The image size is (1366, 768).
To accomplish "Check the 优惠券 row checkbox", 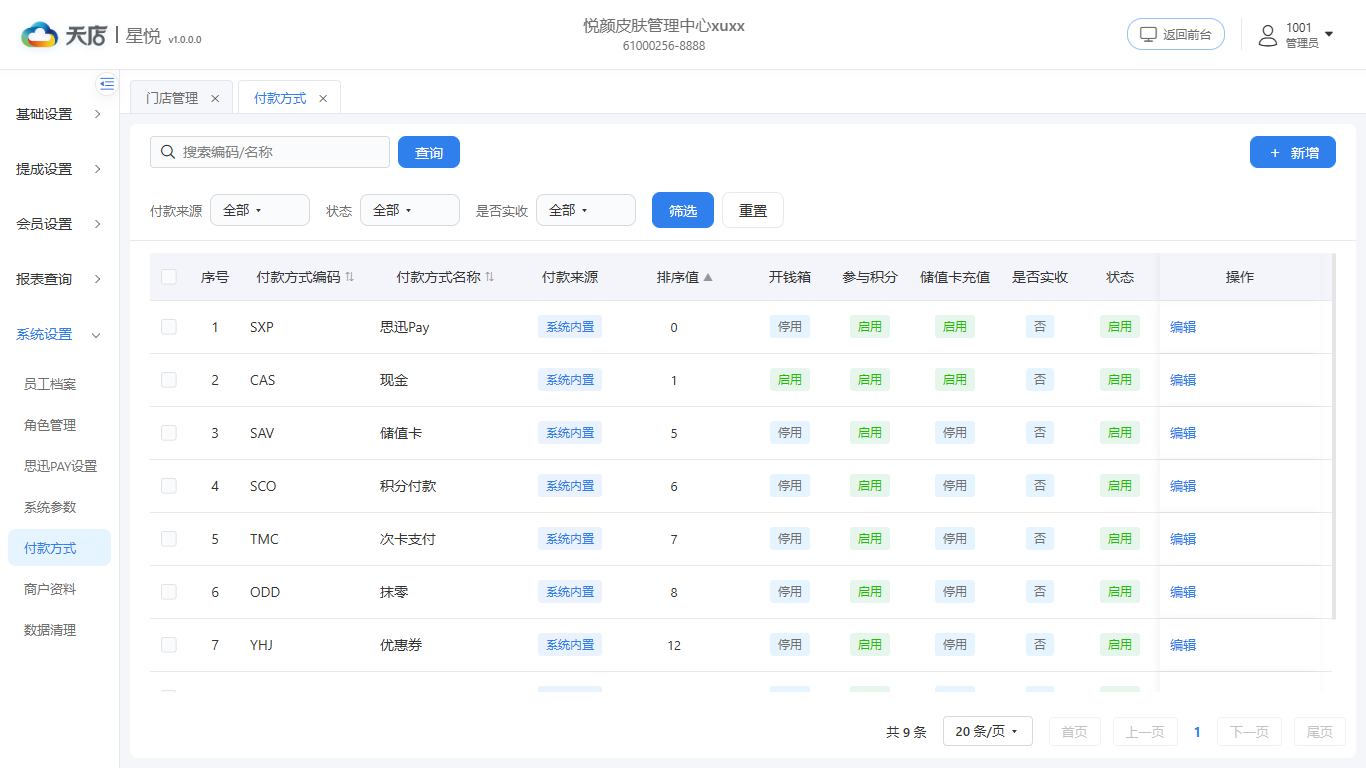I will (x=169, y=645).
